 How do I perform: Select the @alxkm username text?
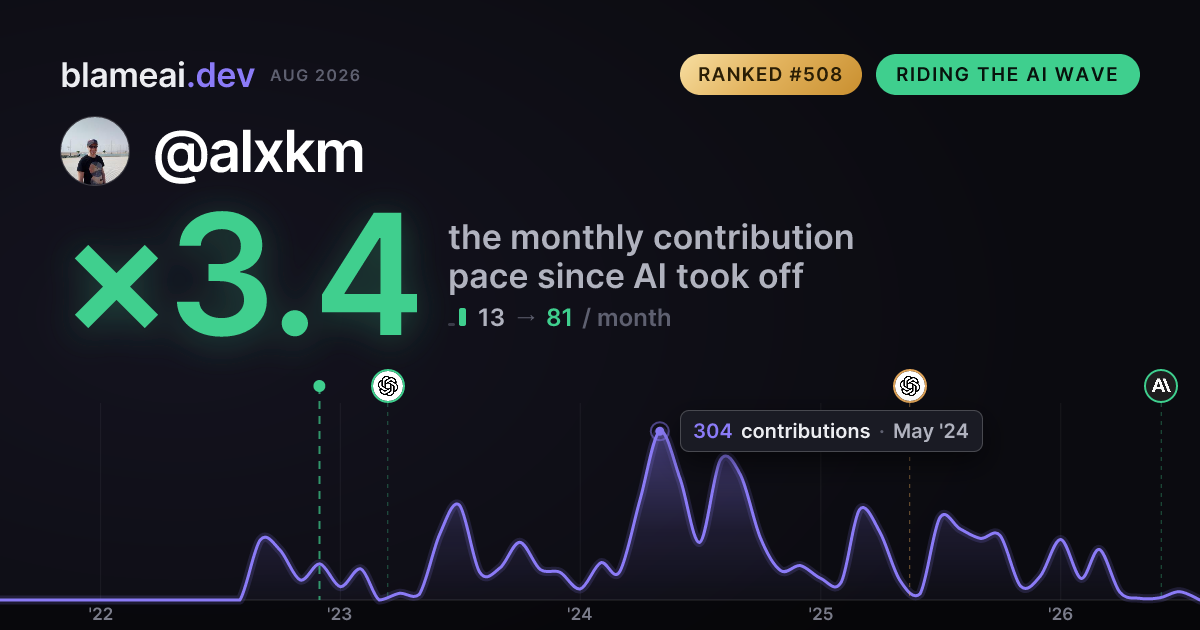point(258,153)
